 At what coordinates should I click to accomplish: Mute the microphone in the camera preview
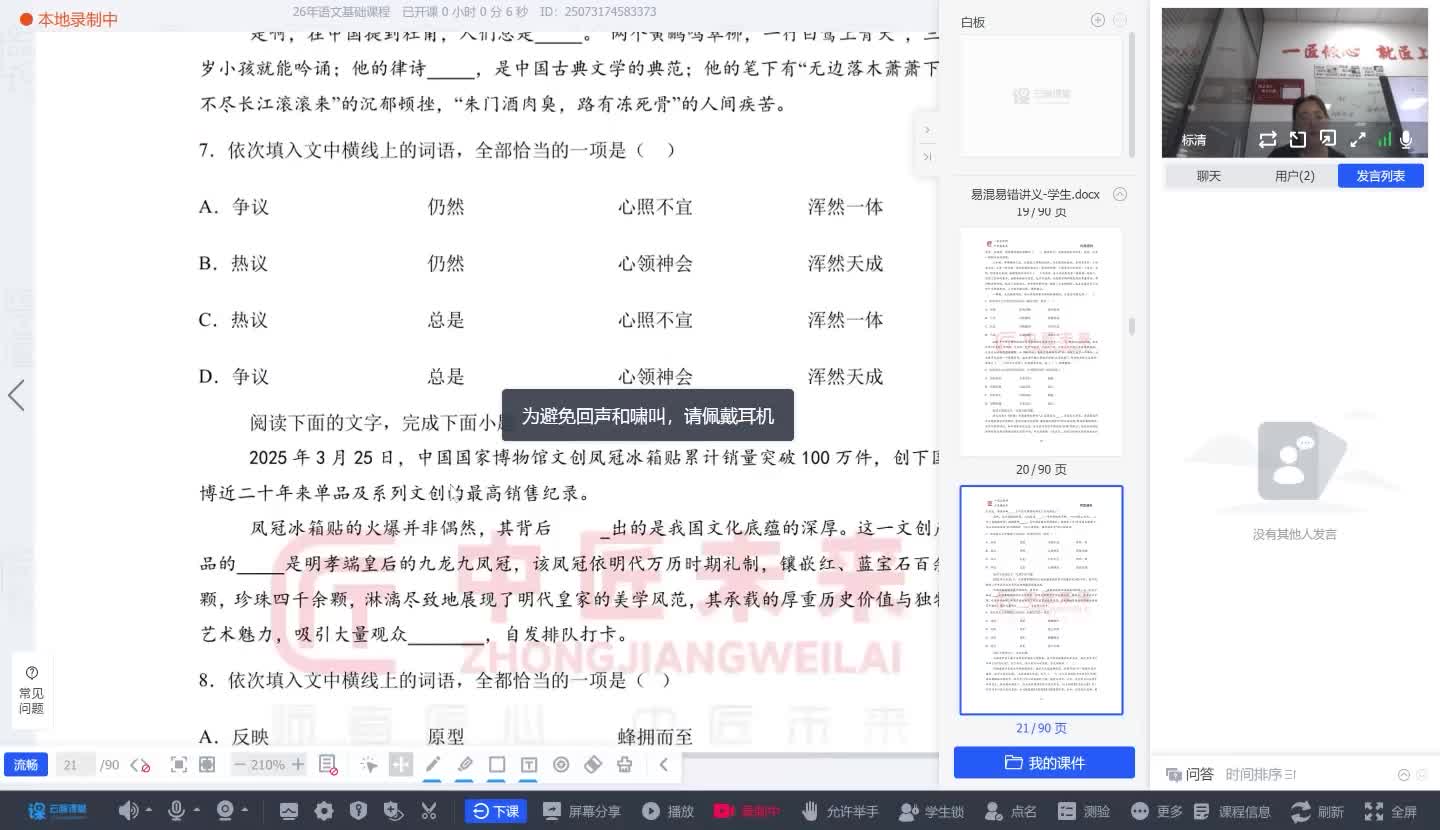[1405, 140]
